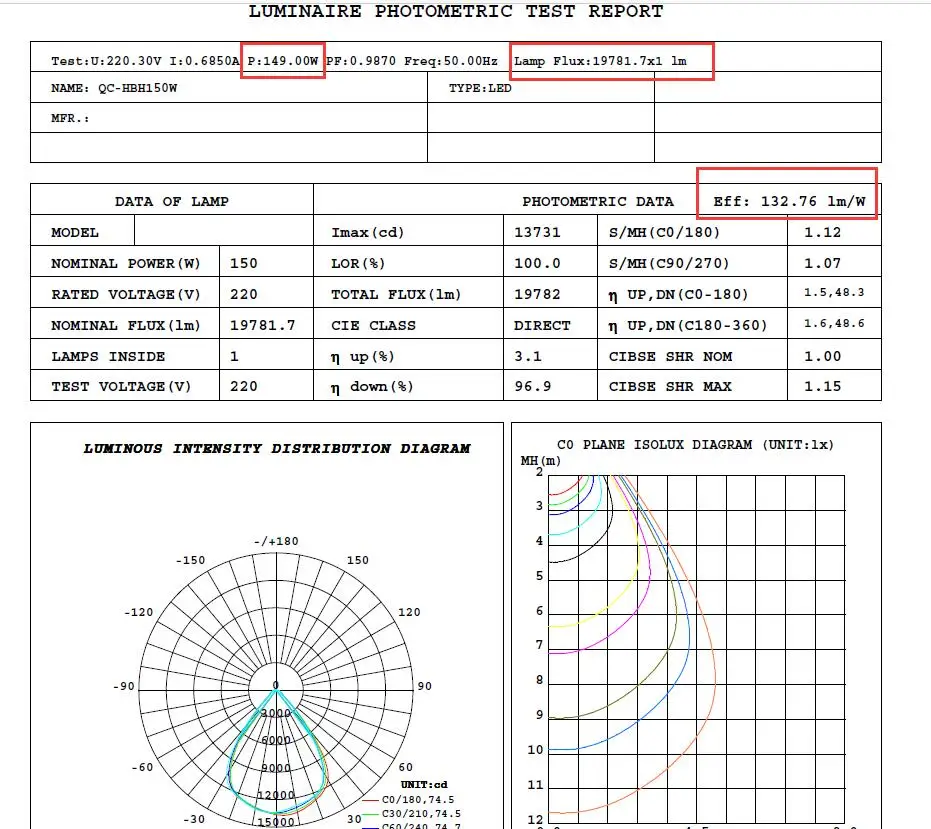
Task: Select the "220" value in Test Voltage row
Action: [244, 387]
